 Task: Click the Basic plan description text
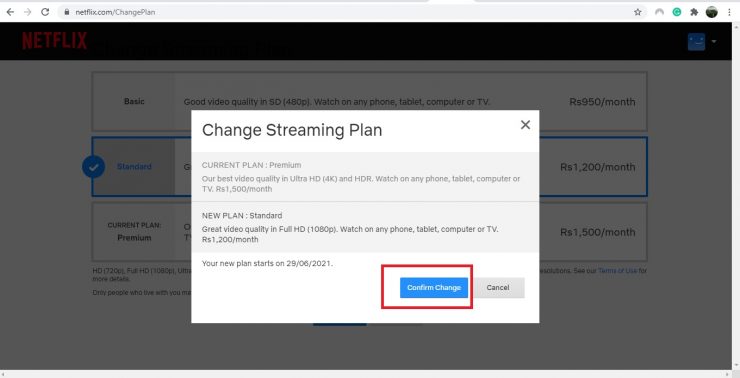[x=337, y=102]
